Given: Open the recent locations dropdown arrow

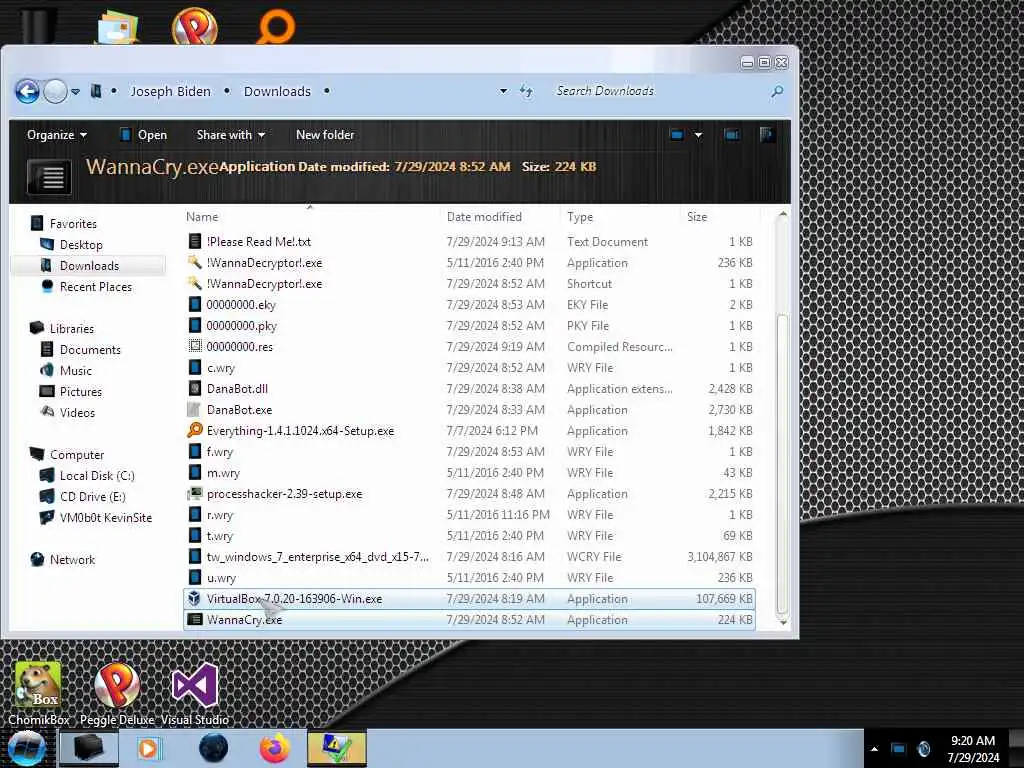Looking at the screenshot, I should tap(76, 91).
